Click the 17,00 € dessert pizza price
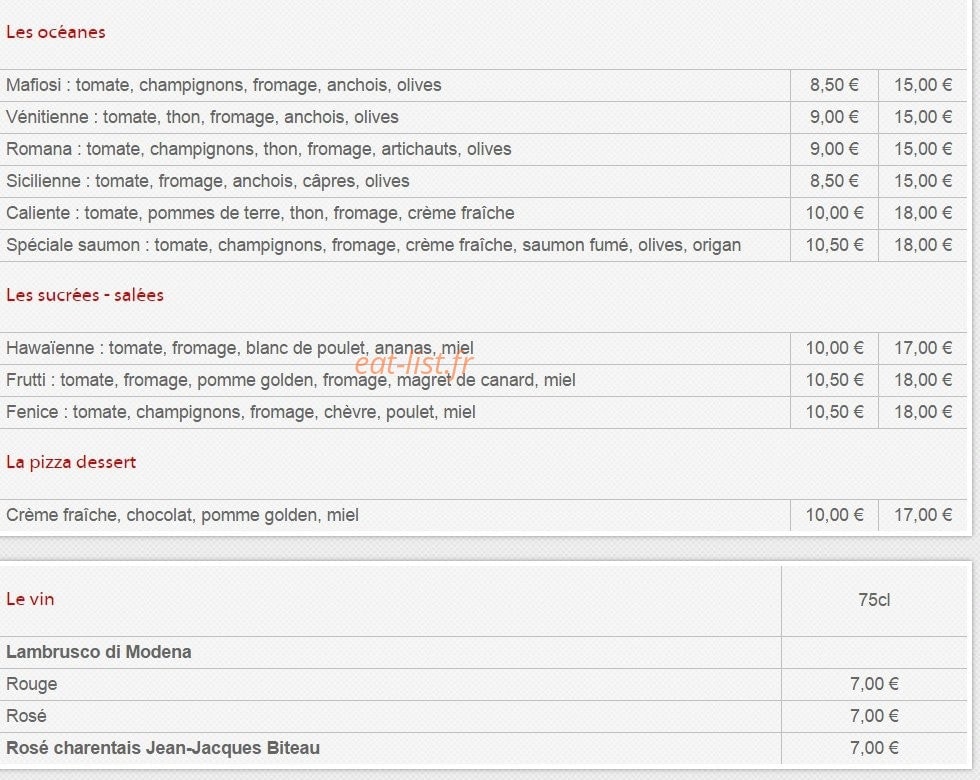The height and width of the screenshot is (780, 980). click(x=922, y=515)
